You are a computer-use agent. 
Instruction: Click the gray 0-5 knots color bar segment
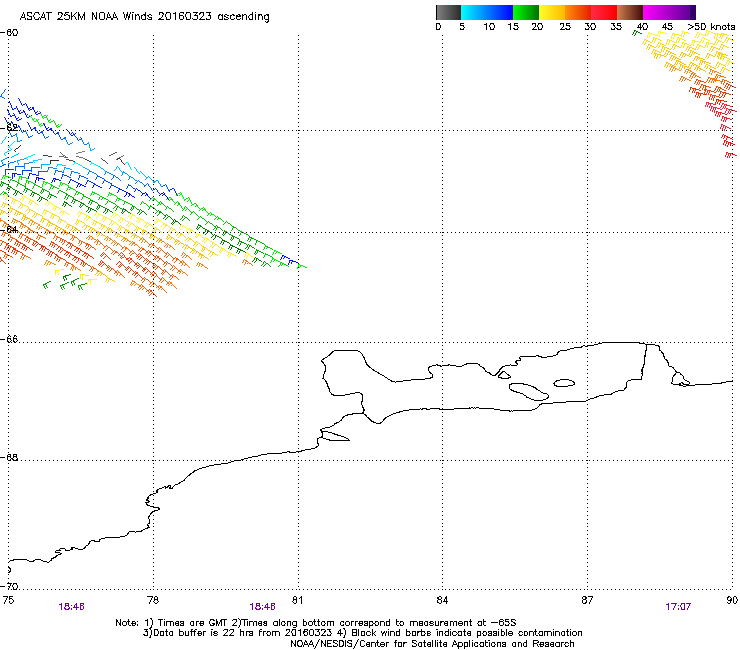(x=448, y=12)
